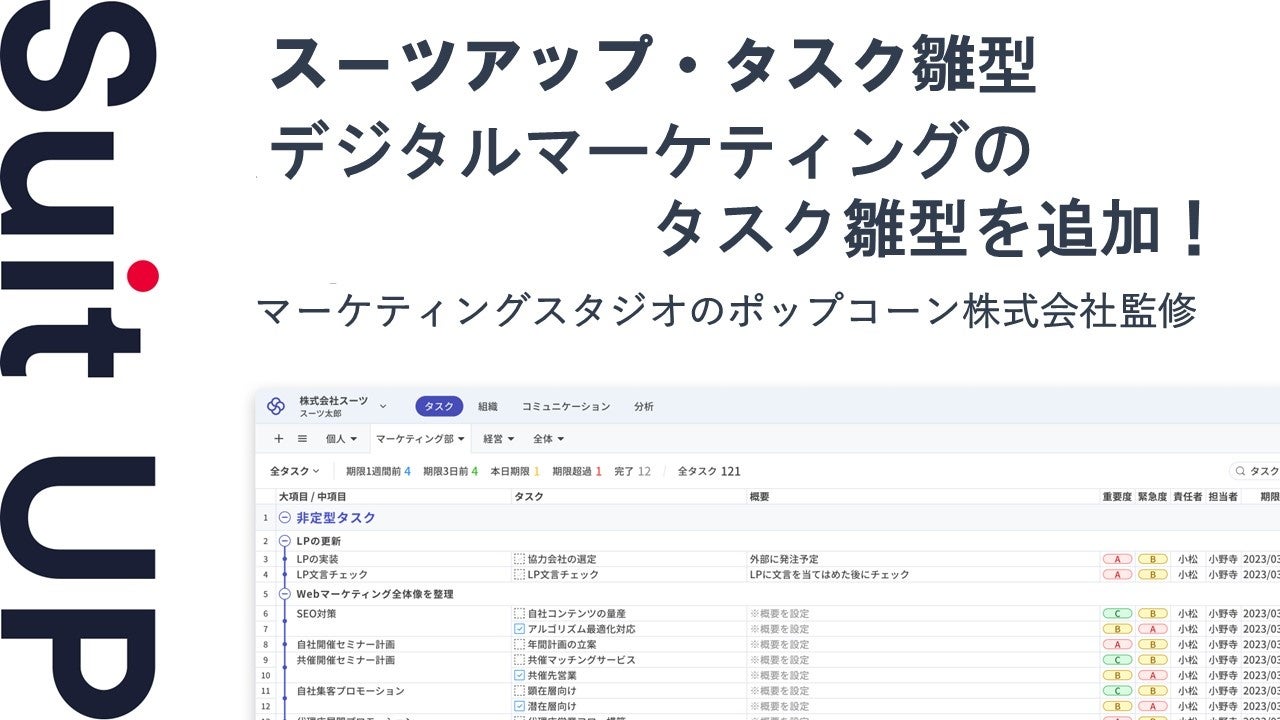1280x720 pixels.
Task: Collapse the LPの更新 section
Action: coord(285,541)
